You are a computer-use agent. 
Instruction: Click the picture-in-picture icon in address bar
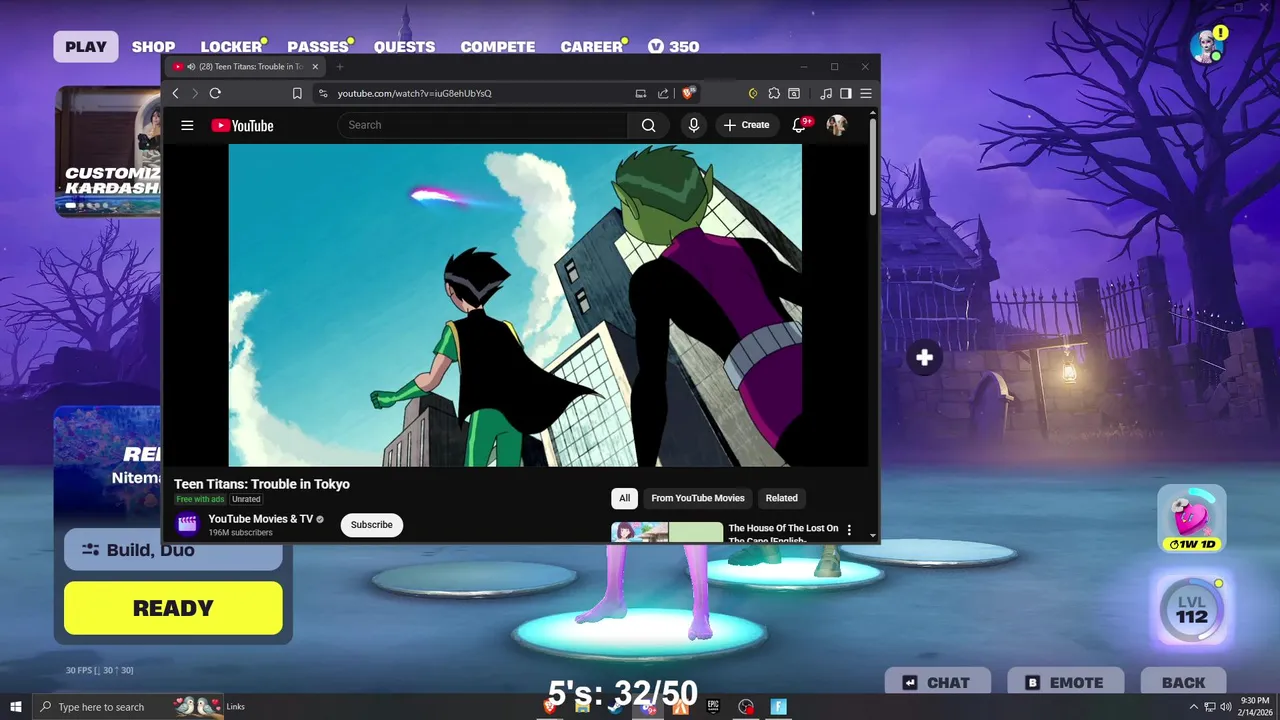point(641,93)
